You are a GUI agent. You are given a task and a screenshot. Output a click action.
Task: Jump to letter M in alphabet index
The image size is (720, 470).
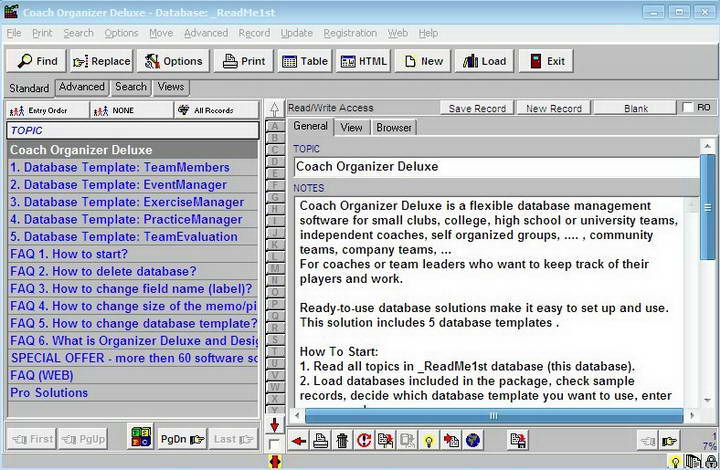click(x=275, y=268)
